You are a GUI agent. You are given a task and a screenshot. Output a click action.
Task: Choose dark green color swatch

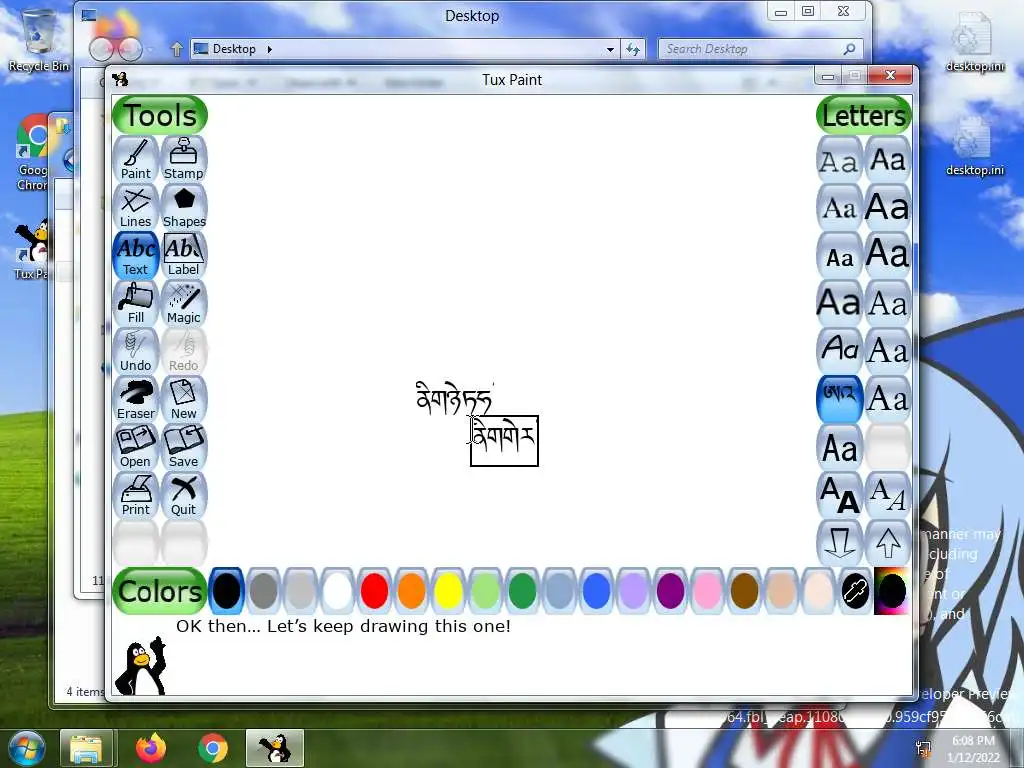(x=522, y=591)
